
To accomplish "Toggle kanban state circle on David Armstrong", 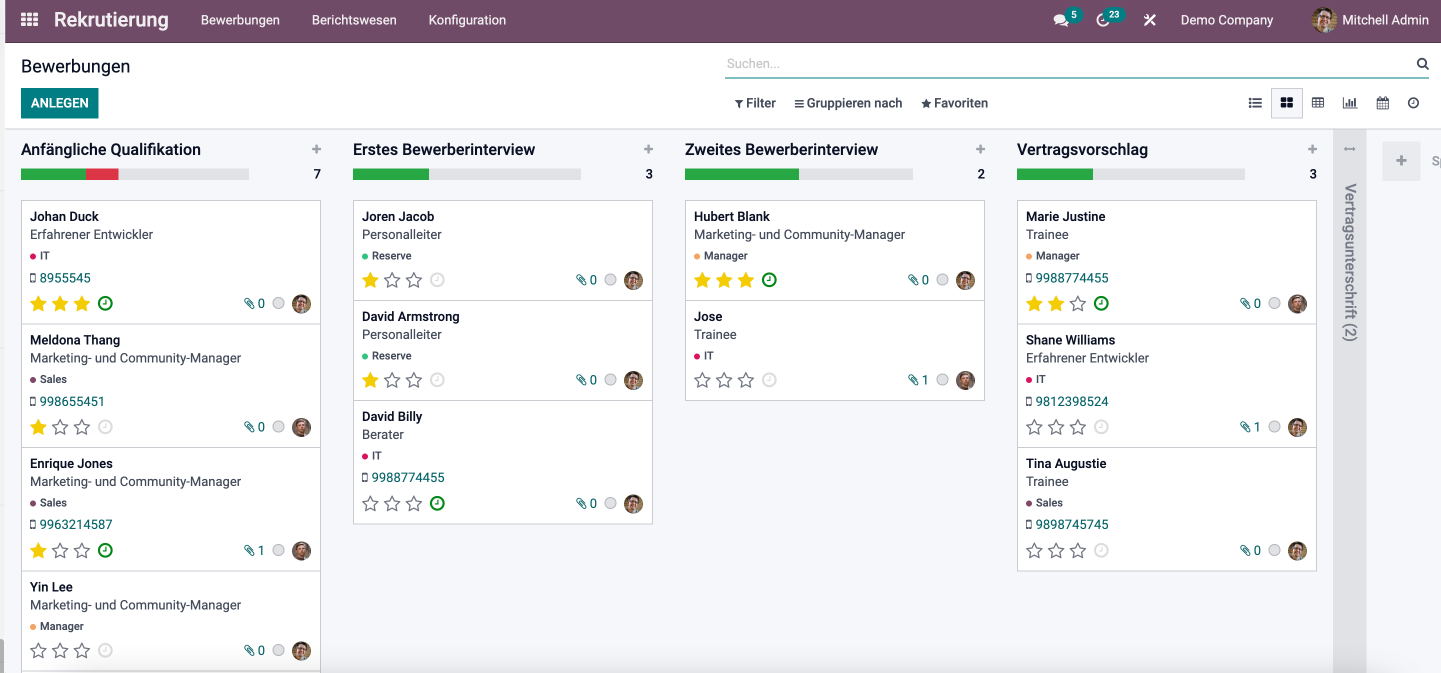I will pyautogui.click(x=610, y=380).
